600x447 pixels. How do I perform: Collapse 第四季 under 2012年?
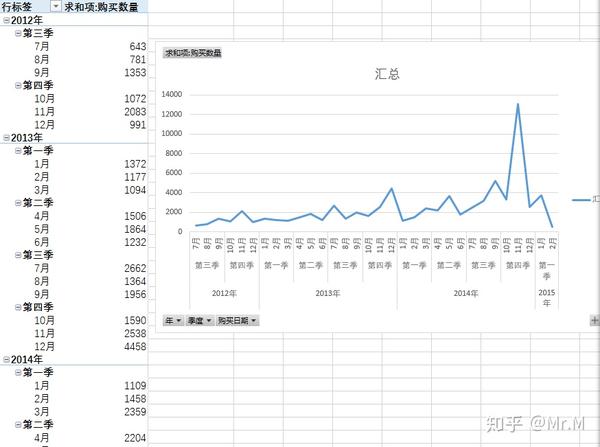tap(18, 85)
